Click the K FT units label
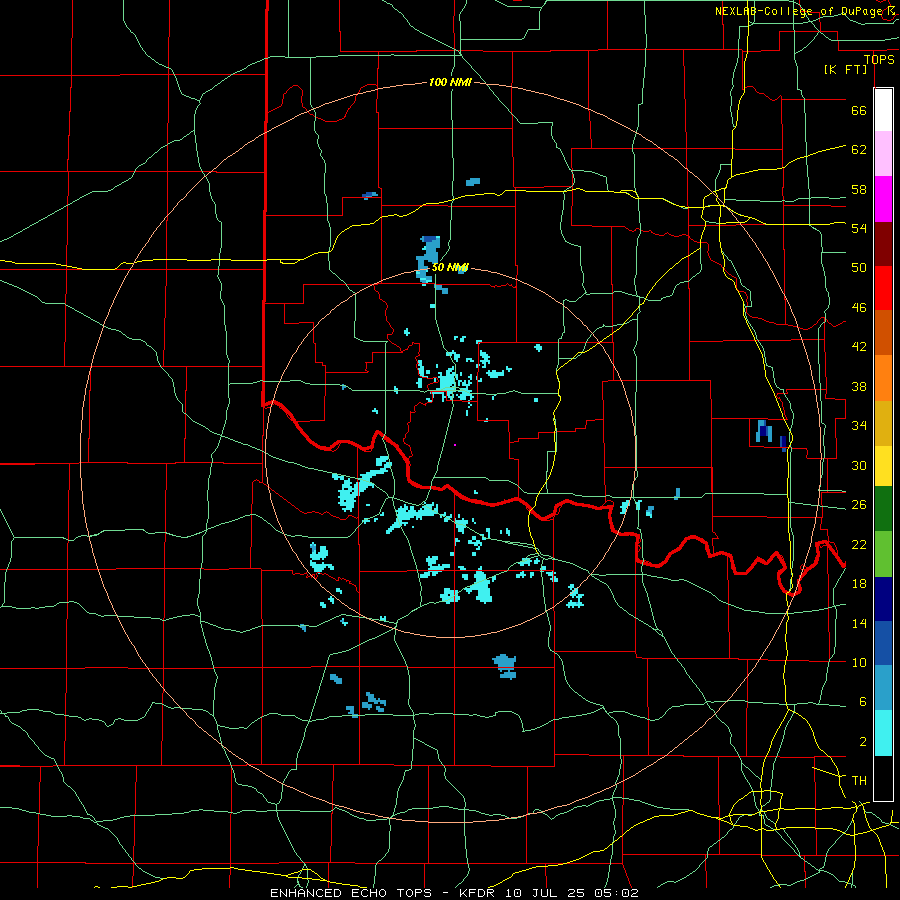The height and width of the screenshot is (900, 900). point(845,69)
